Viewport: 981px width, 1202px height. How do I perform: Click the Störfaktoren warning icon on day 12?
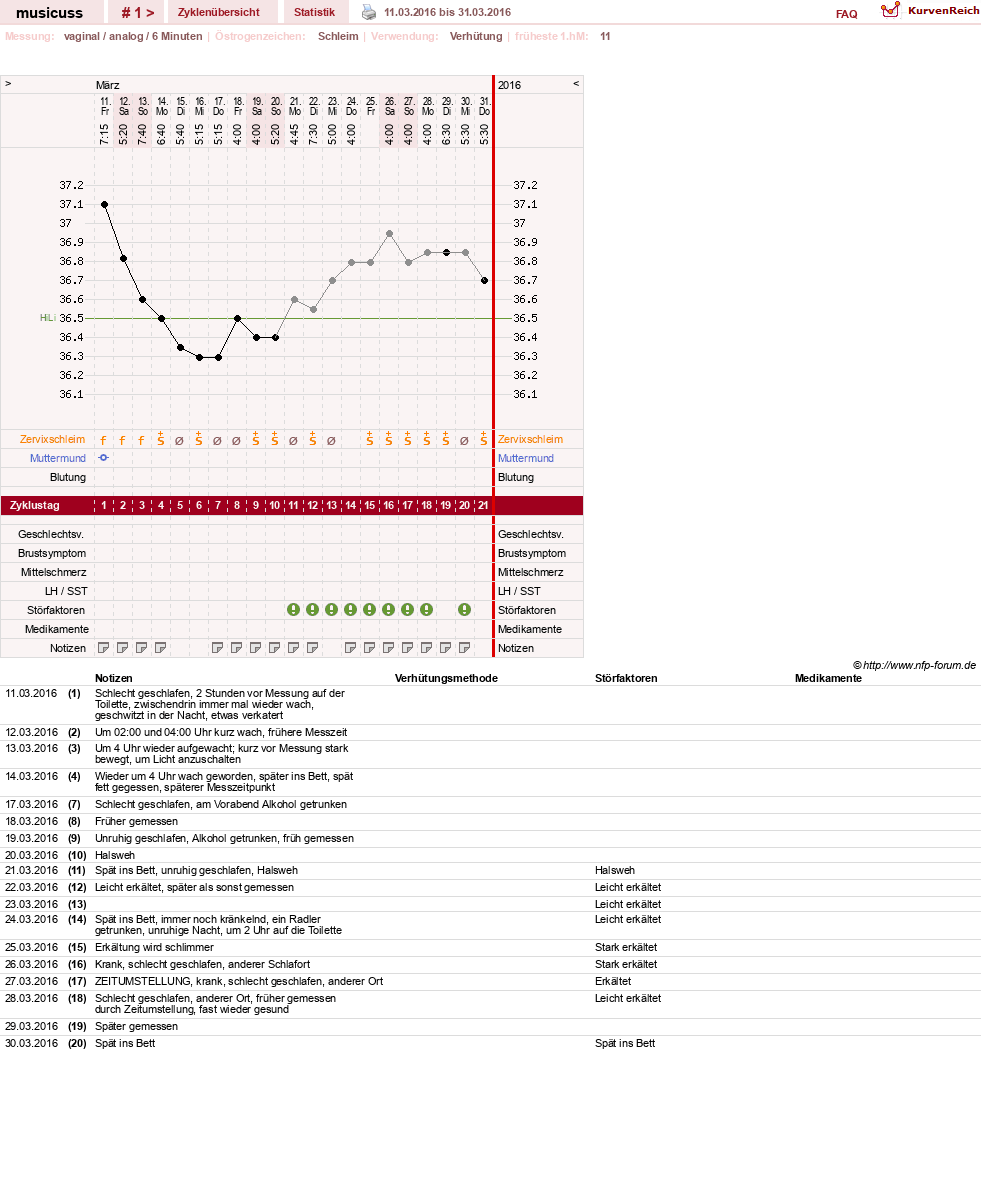tap(313, 609)
